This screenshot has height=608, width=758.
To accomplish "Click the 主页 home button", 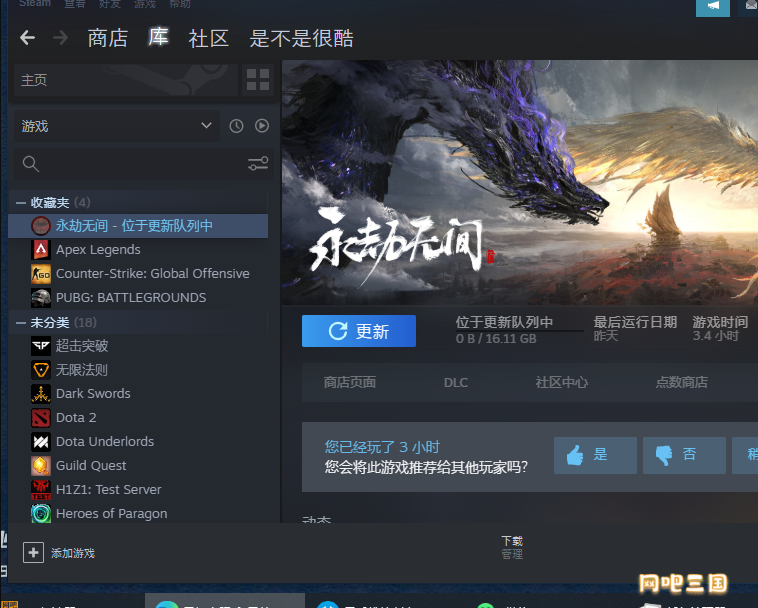I will coord(126,79).
